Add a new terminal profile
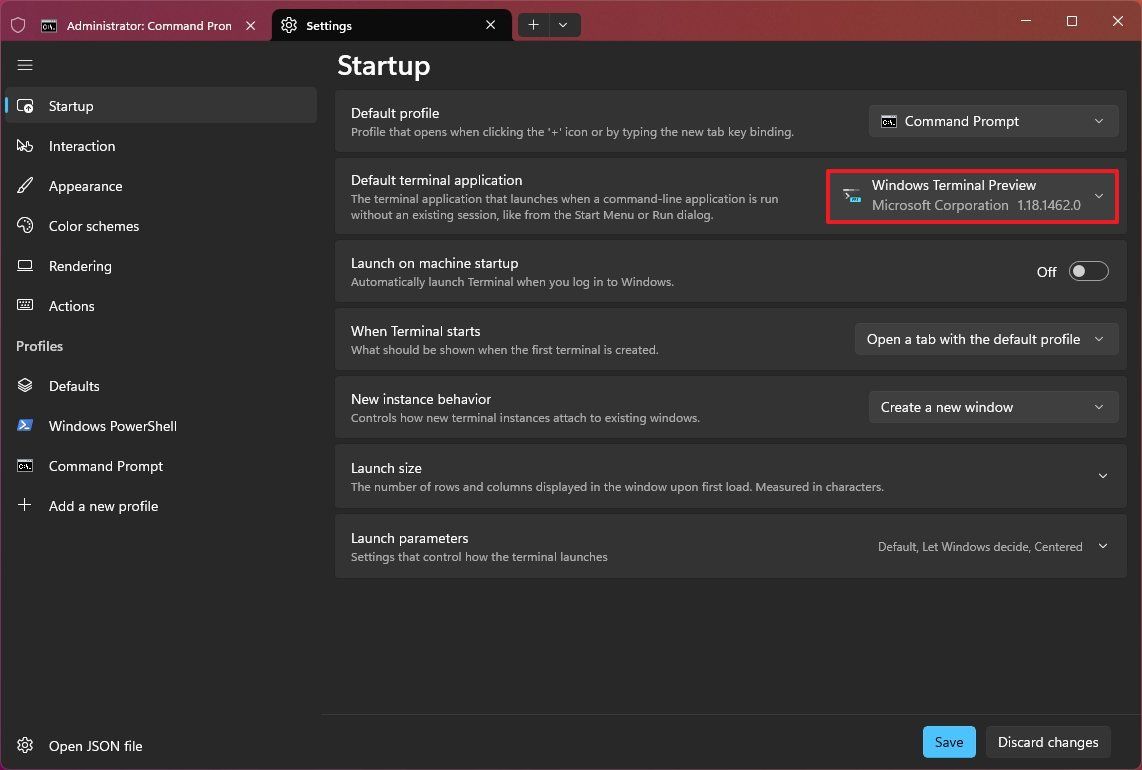Screen dimensions: 1142x770 tap(103, 506)
